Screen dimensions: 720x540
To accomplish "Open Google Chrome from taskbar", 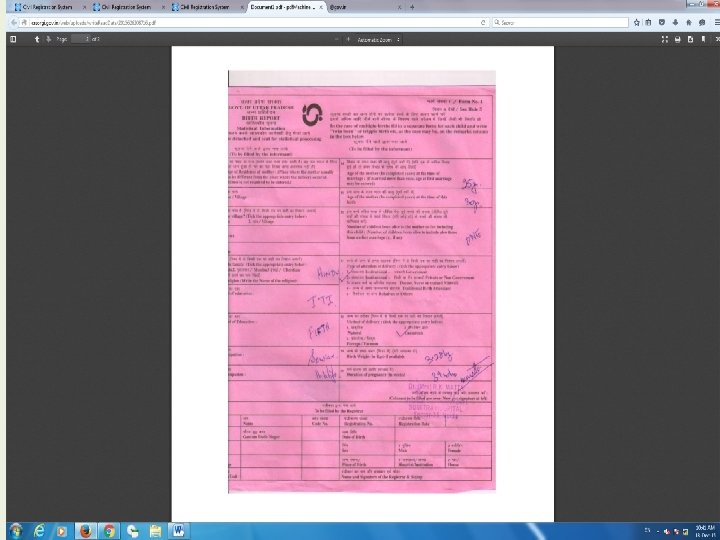I will point(109,531).
